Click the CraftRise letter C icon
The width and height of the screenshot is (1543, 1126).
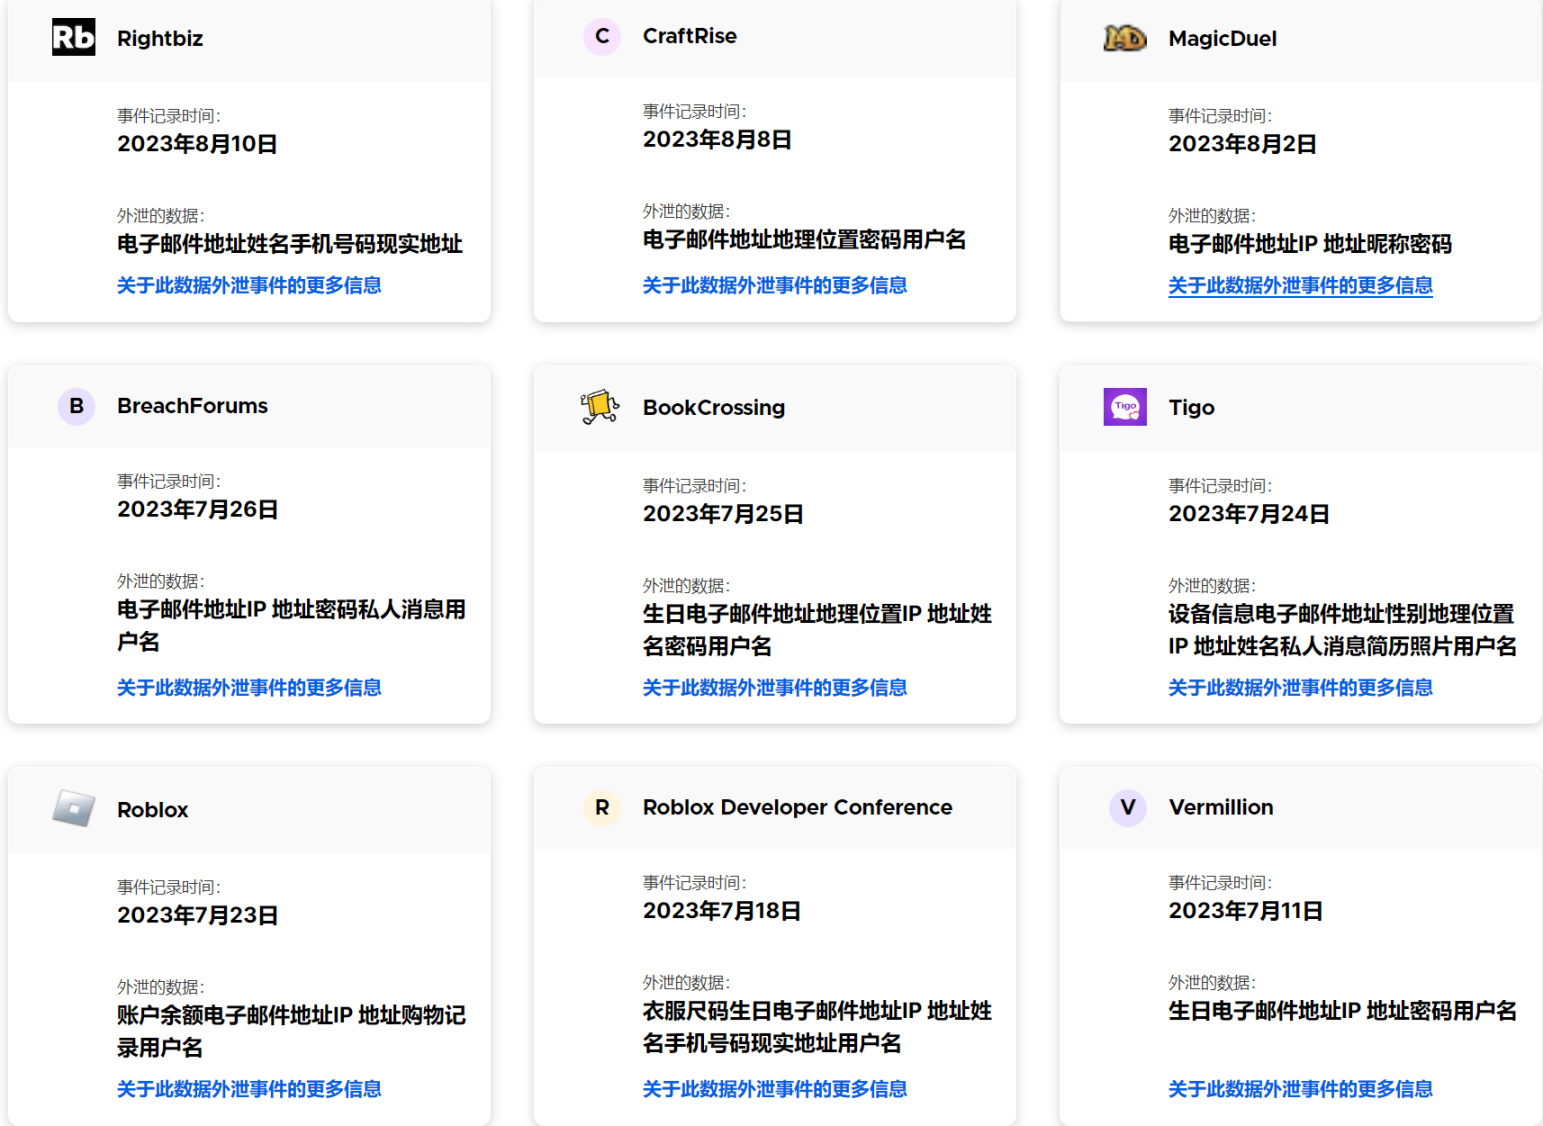coord(602,36)
